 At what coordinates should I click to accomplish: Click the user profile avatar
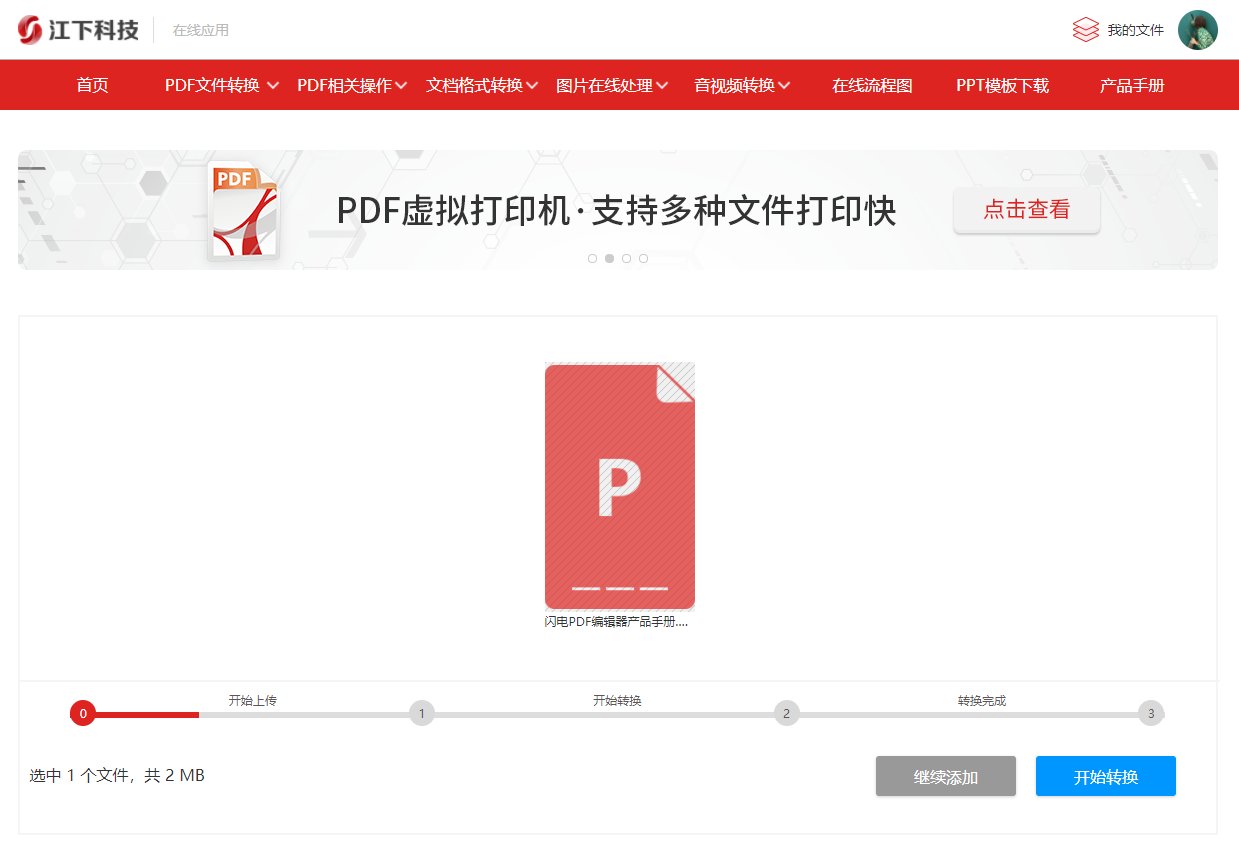pyautogui.click(x=1197, y=29)
